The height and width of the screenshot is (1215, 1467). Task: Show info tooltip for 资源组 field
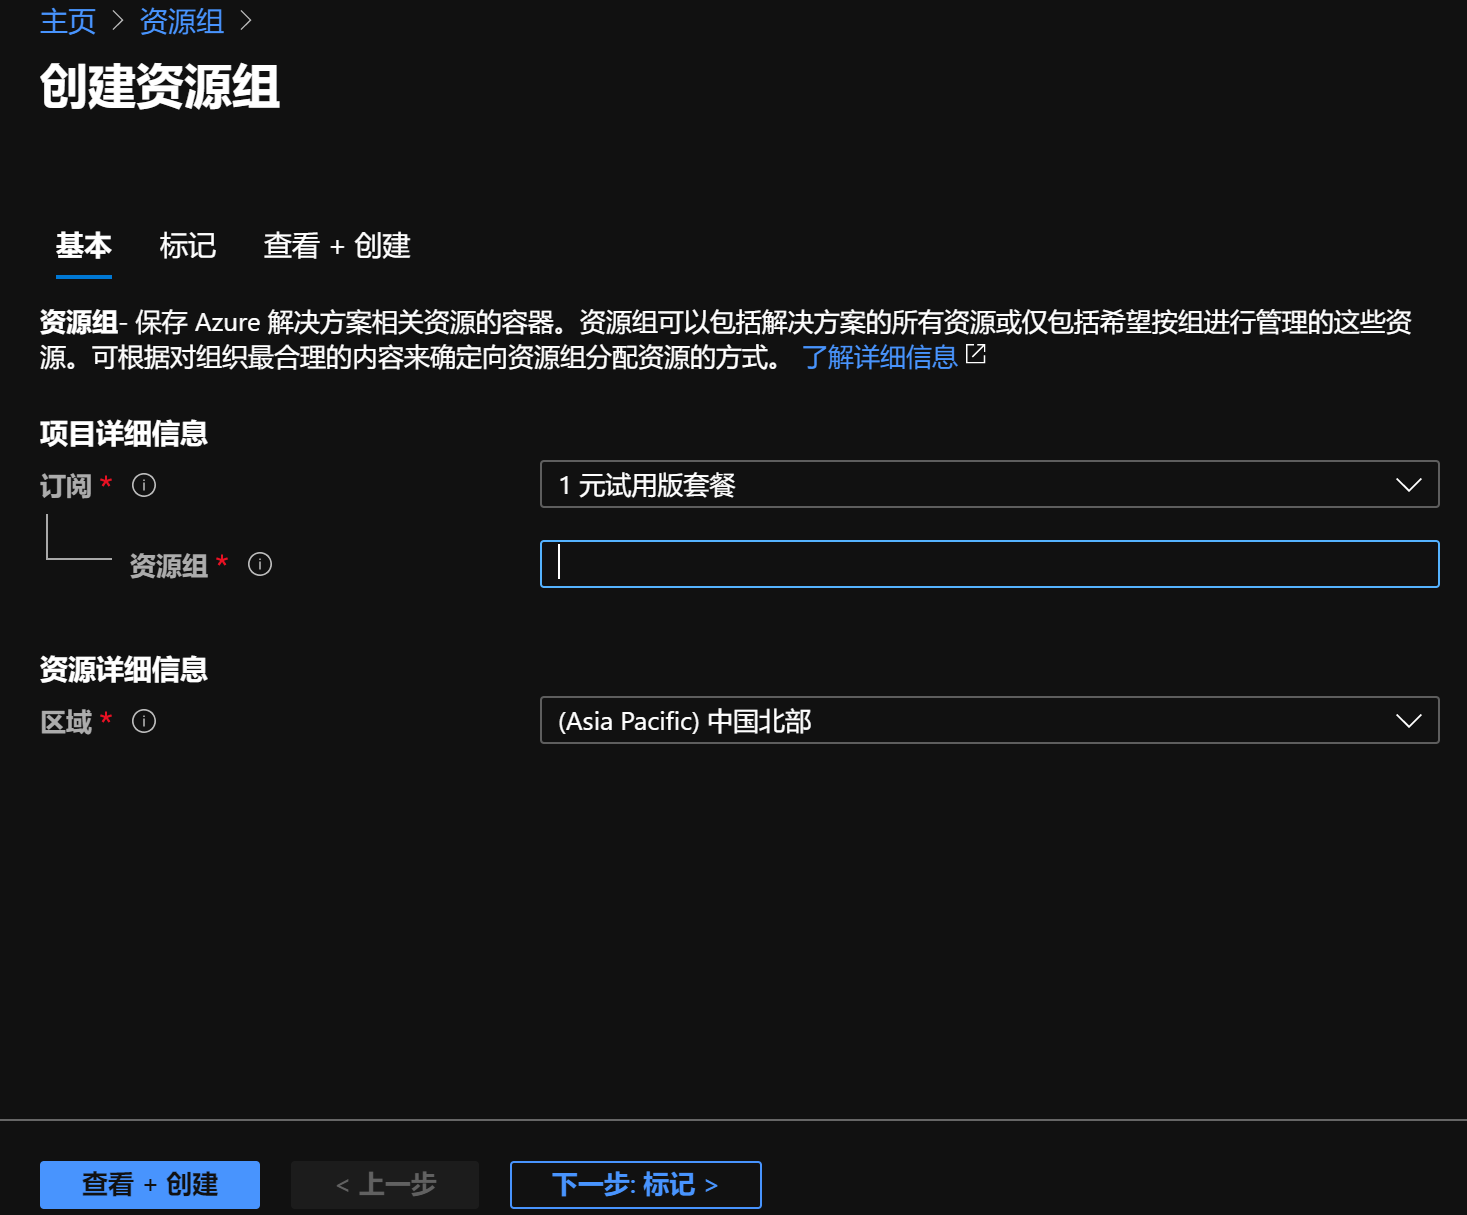tap(260, 564)
